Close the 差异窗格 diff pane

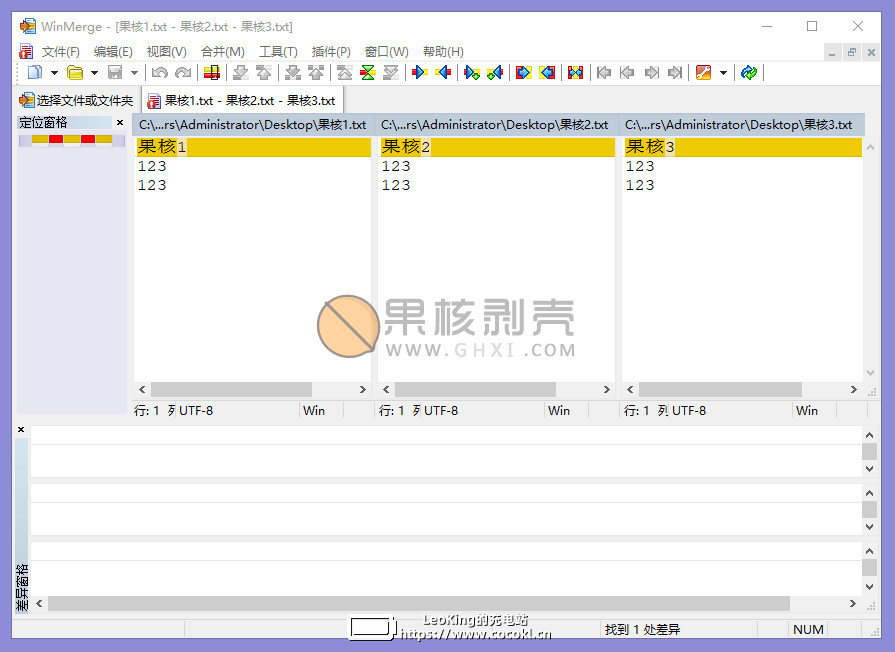tap(21, 429)
